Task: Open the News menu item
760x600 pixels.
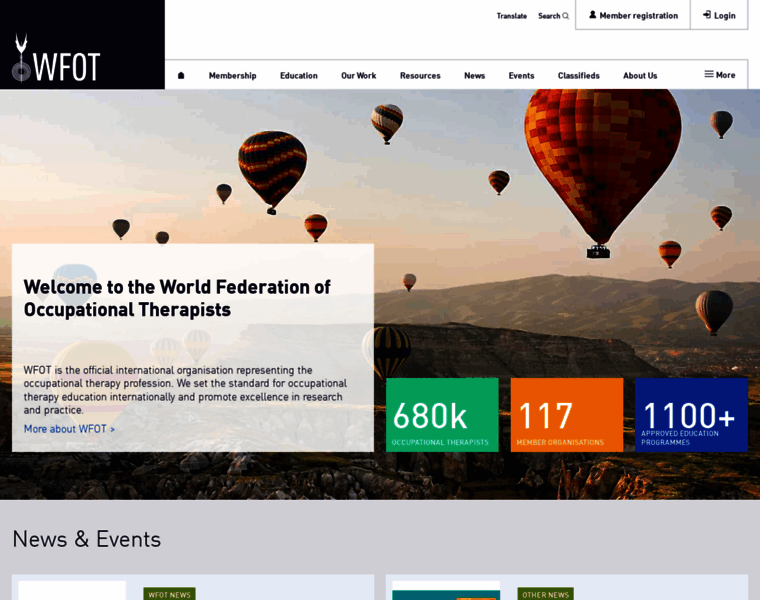Action: tap(475, 76)
